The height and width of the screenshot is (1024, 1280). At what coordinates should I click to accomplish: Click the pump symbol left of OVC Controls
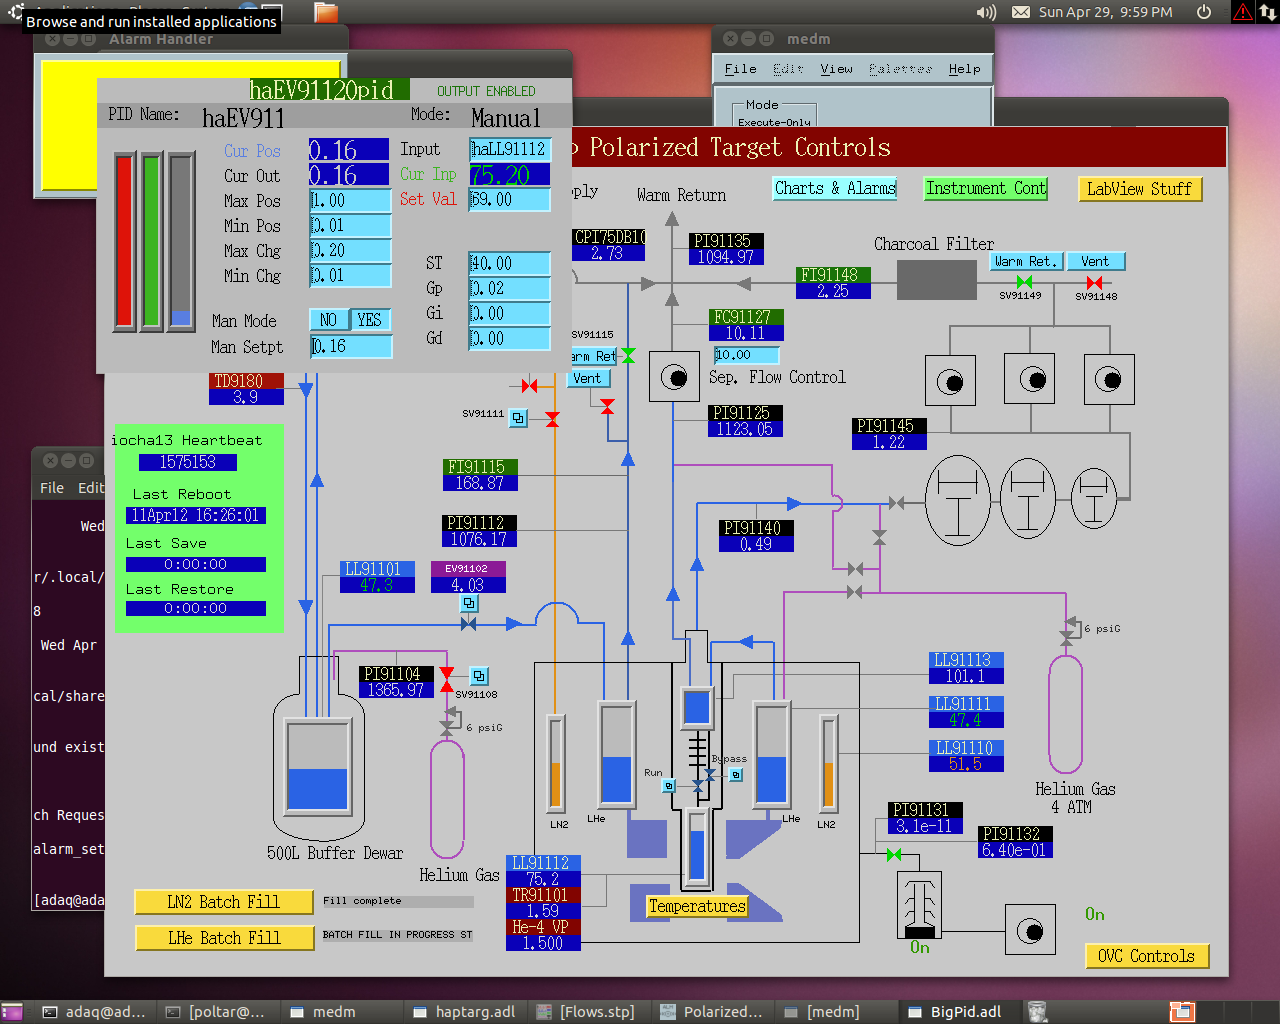pos(1031,931)
